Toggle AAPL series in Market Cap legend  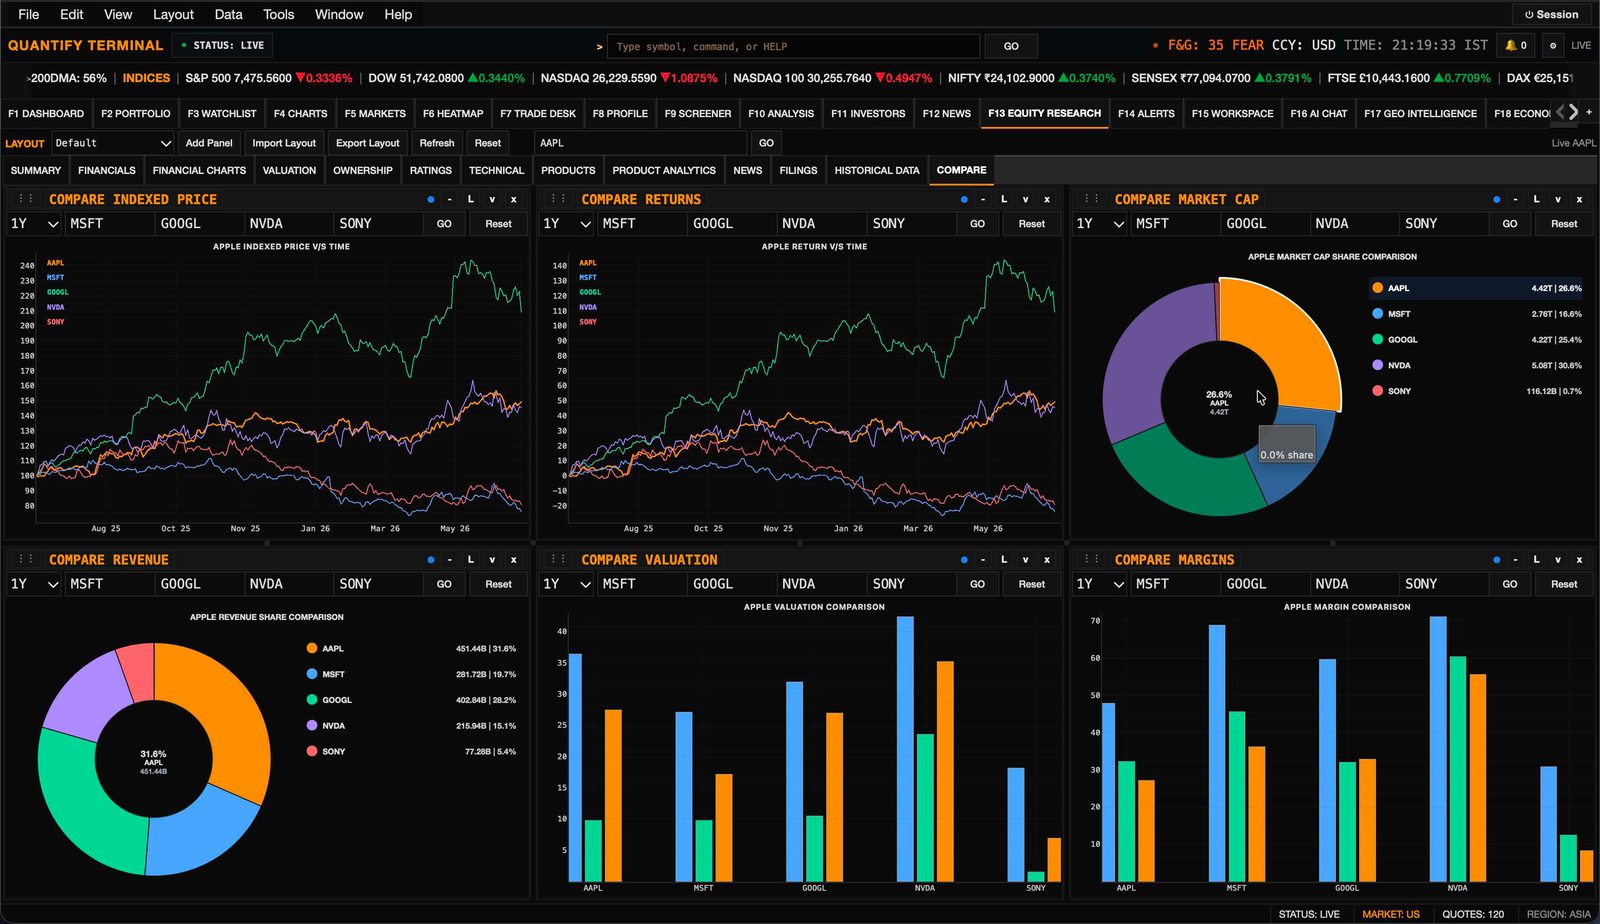point(1476,288)
